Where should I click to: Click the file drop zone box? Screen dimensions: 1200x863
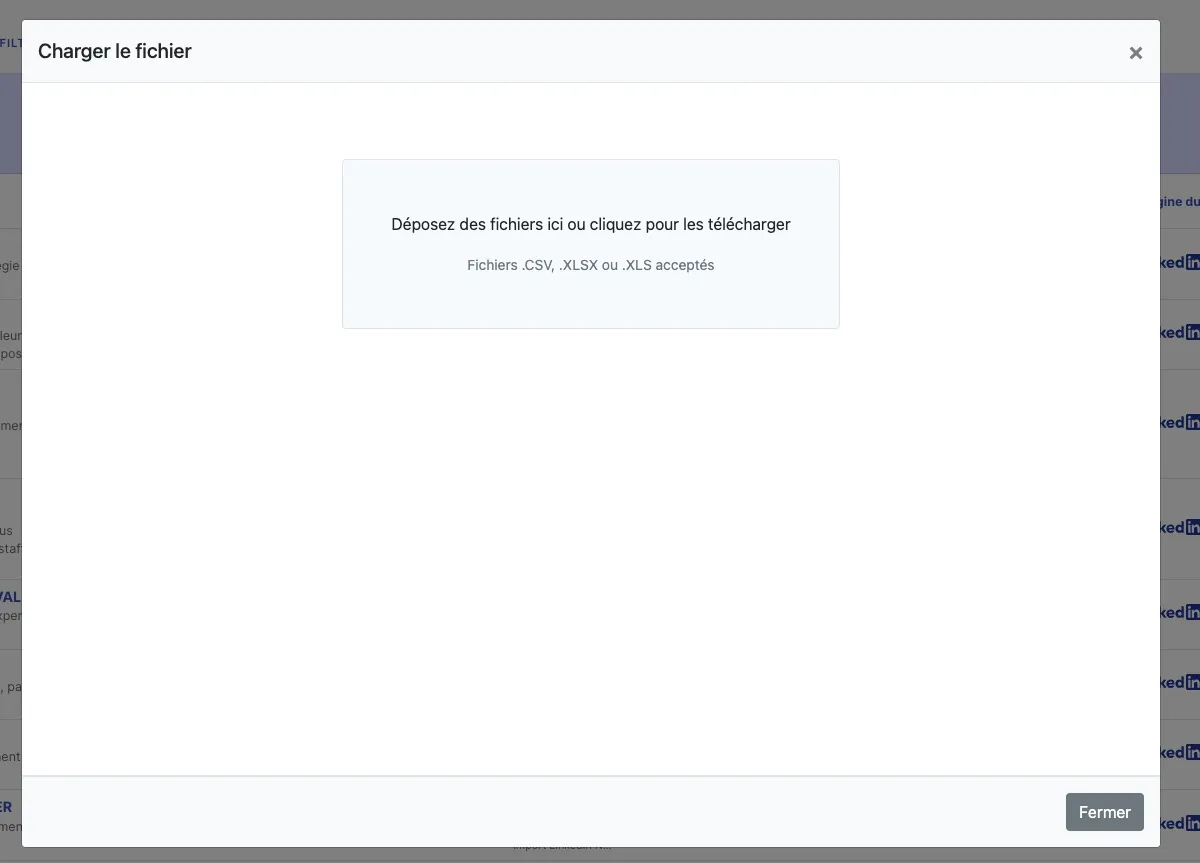pyautogui.click(x=590, y=300)
